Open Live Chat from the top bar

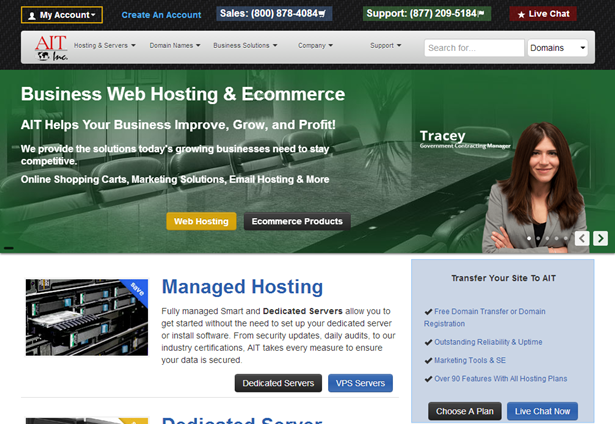[x=543, y=14]
